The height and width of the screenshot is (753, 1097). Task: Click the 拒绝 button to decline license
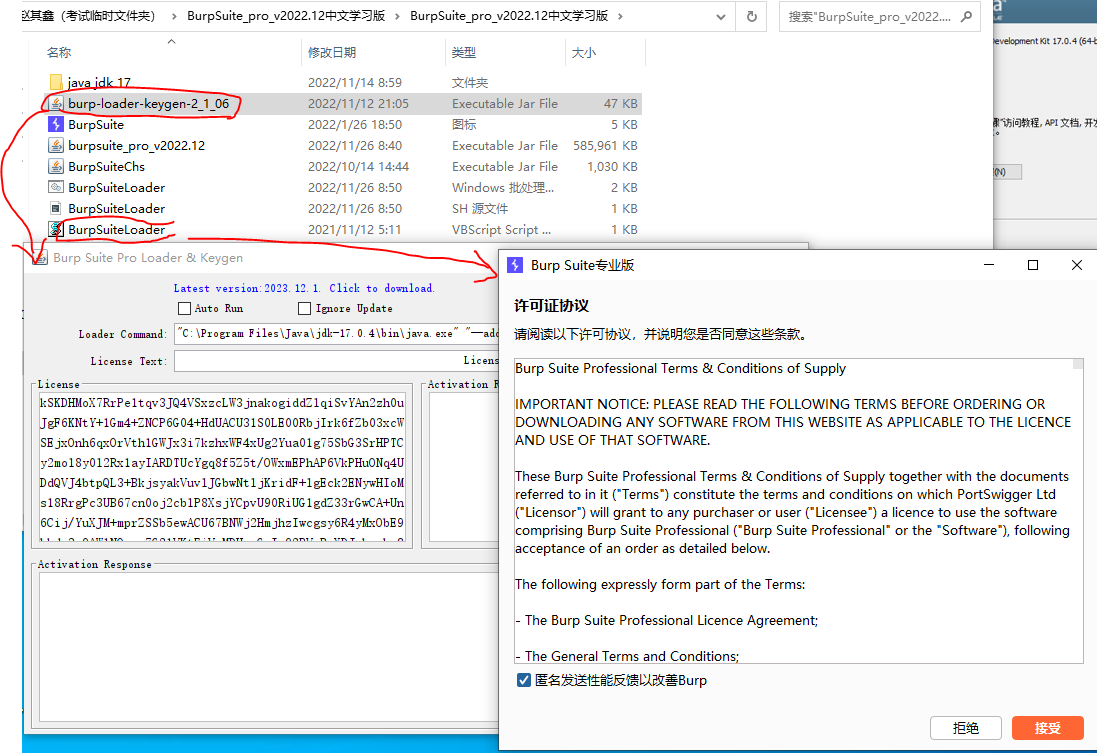965,728
